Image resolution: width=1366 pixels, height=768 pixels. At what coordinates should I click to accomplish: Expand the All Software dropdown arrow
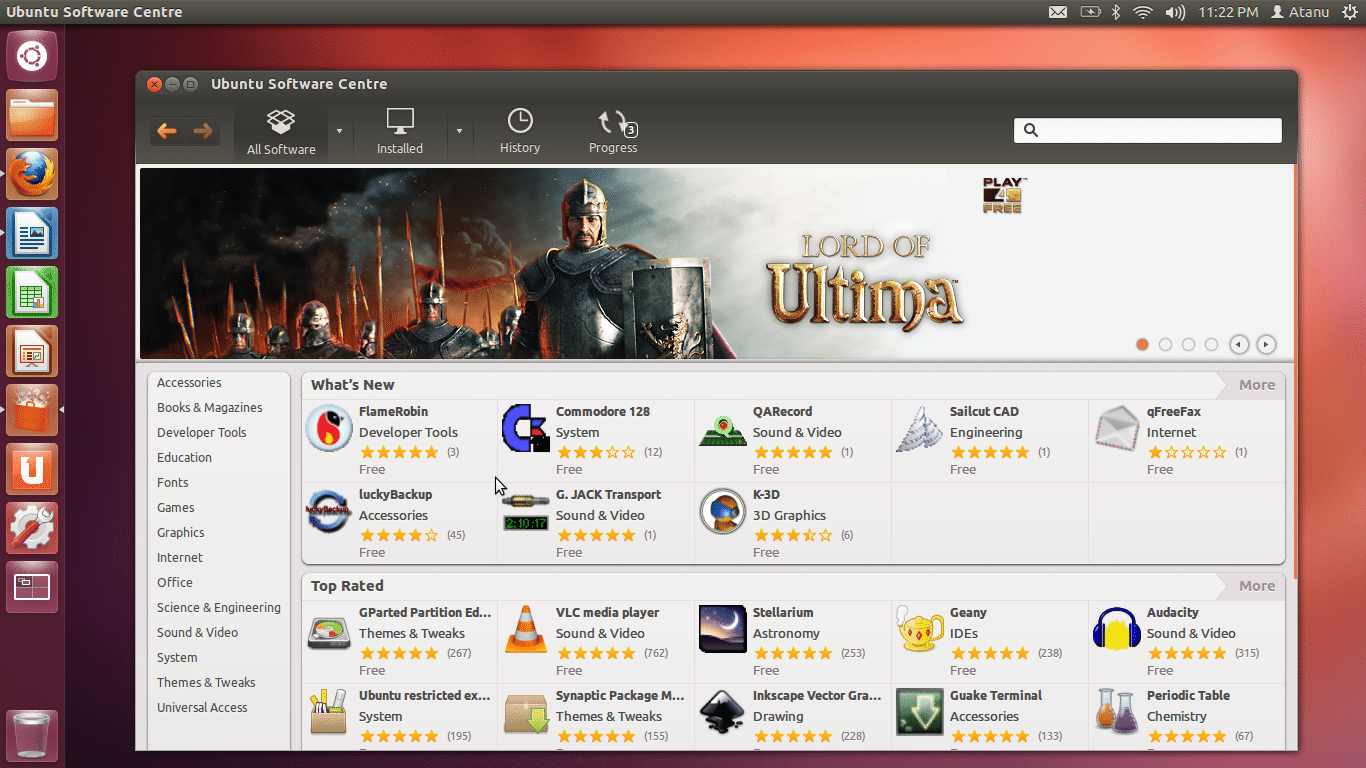pyautogui.click(x=339, y=131)
